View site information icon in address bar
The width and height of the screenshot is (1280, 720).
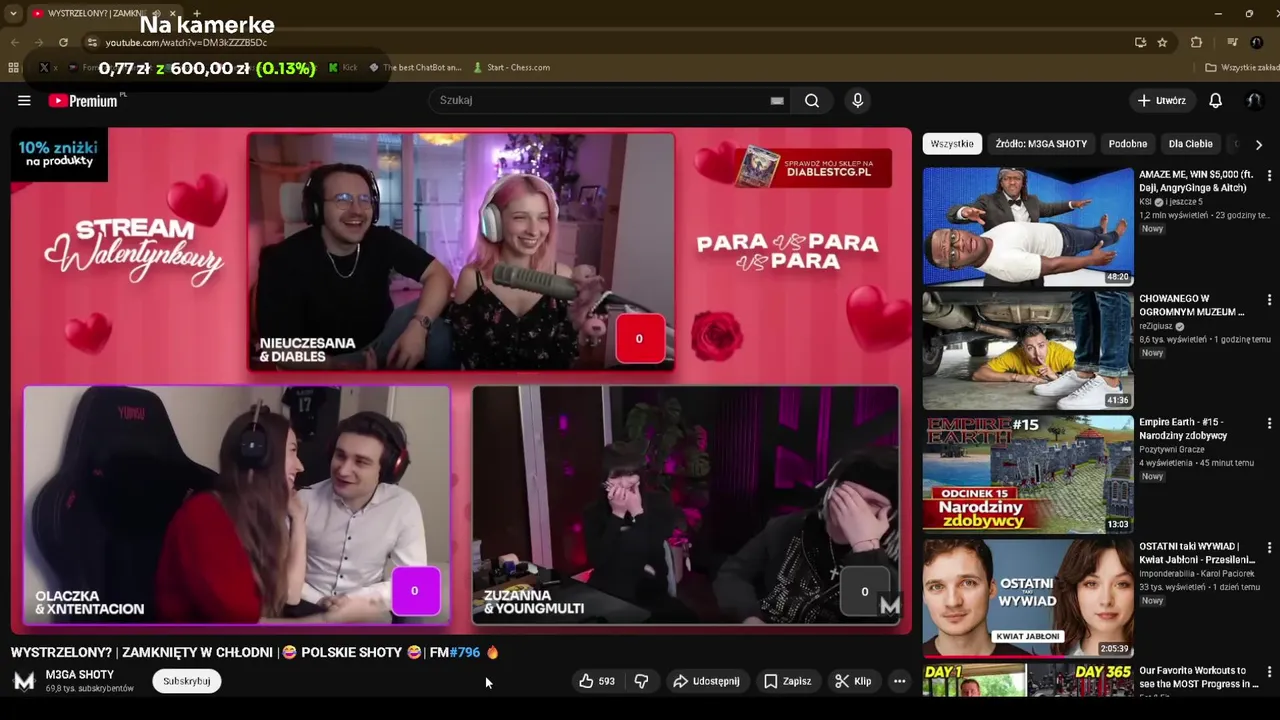pyautogui.click(x=92, y=42)
